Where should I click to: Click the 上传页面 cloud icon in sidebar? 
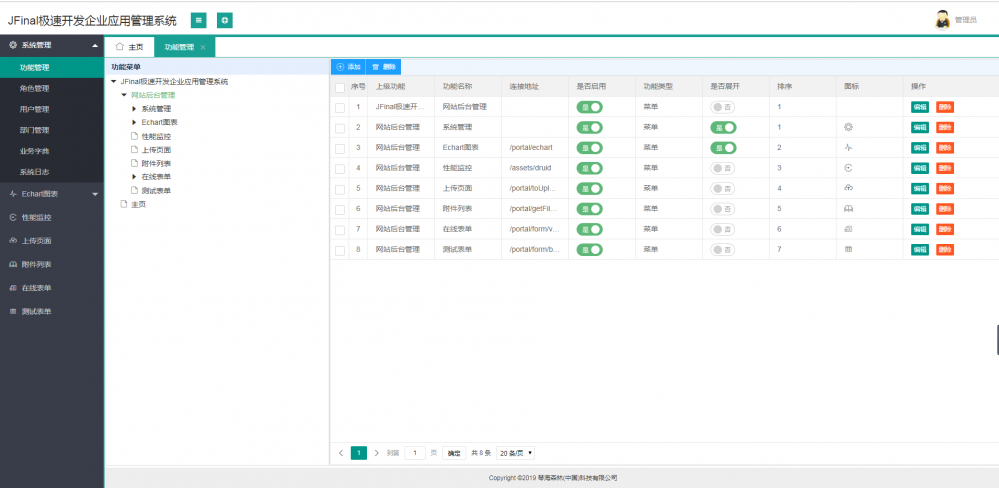pyautogui.click(x=13, y=241)
